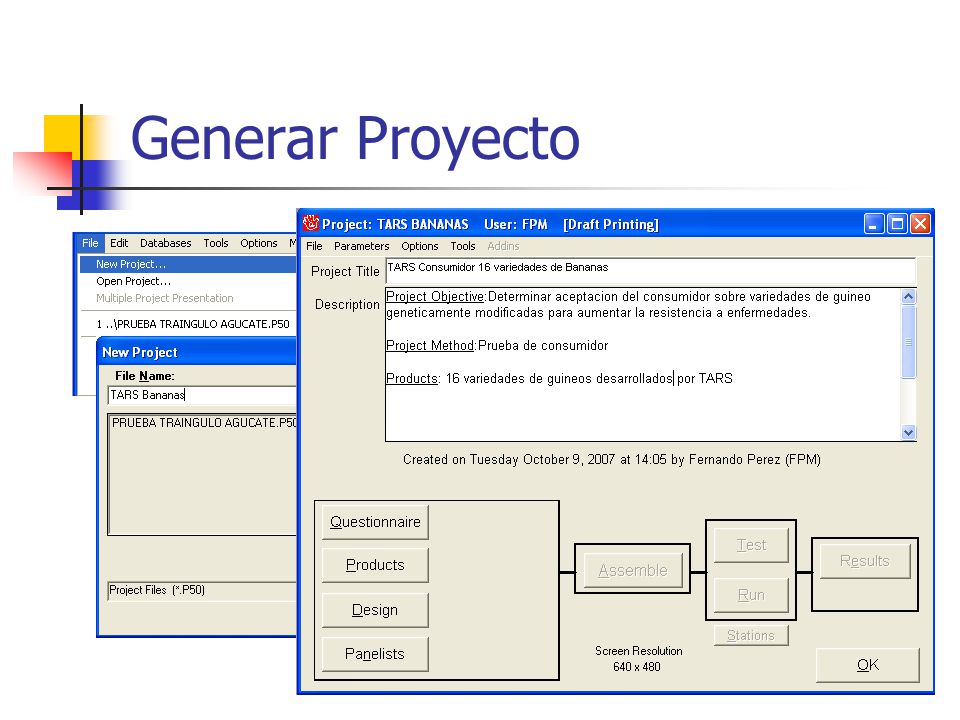
Task: Click the red app icon in Project title bar
Action: pos(311,223)
